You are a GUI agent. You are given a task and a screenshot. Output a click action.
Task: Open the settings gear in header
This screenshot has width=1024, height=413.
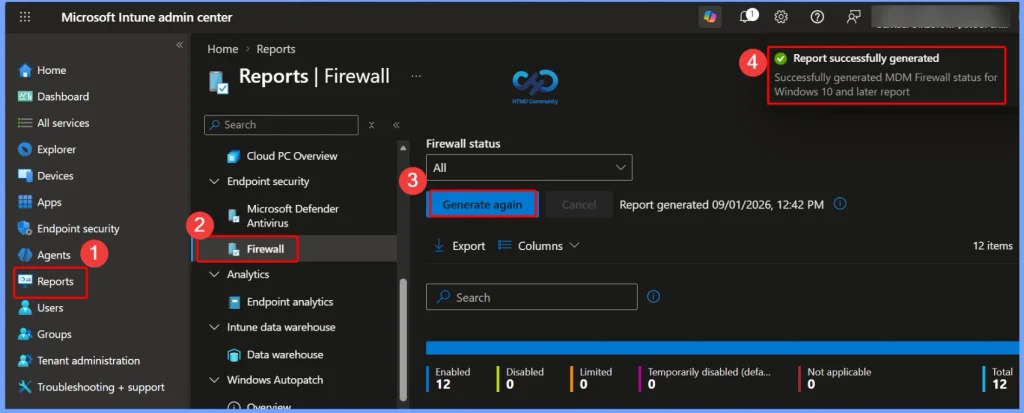781,18
